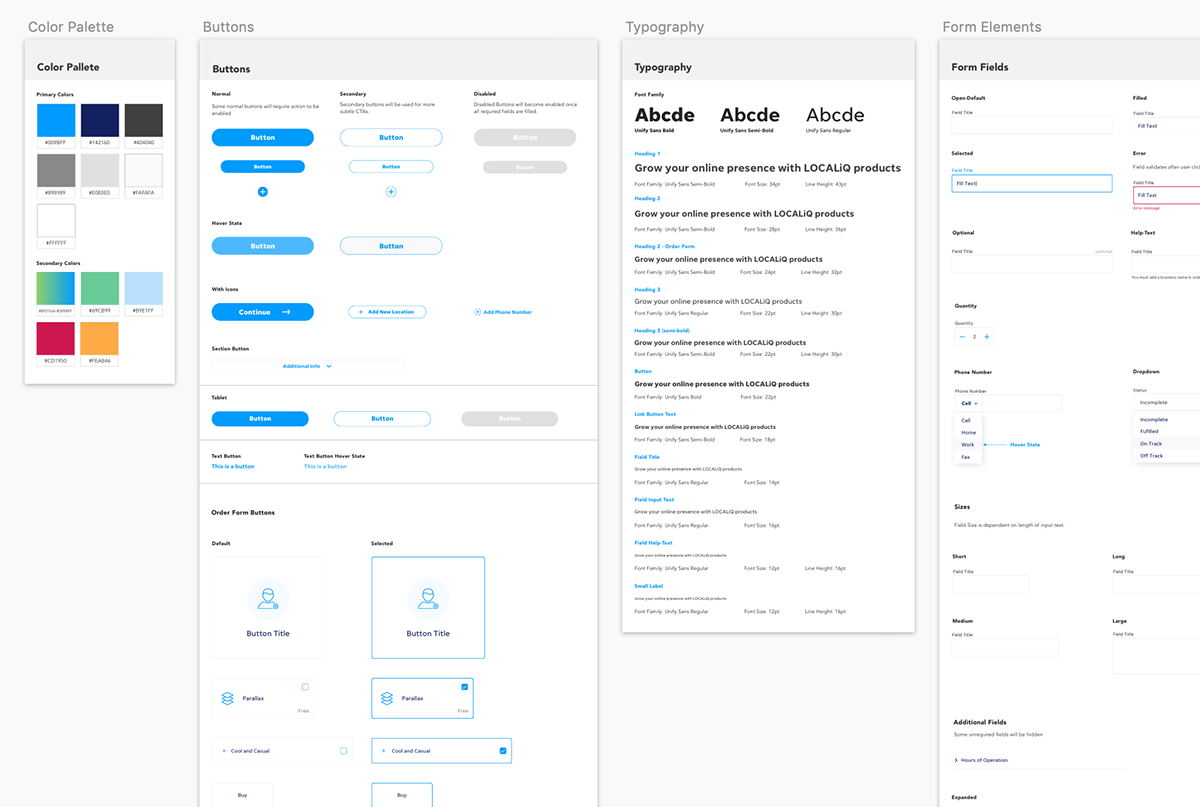
Task: Select the #CD1950 crimson swatch
Action: [56, 339]
